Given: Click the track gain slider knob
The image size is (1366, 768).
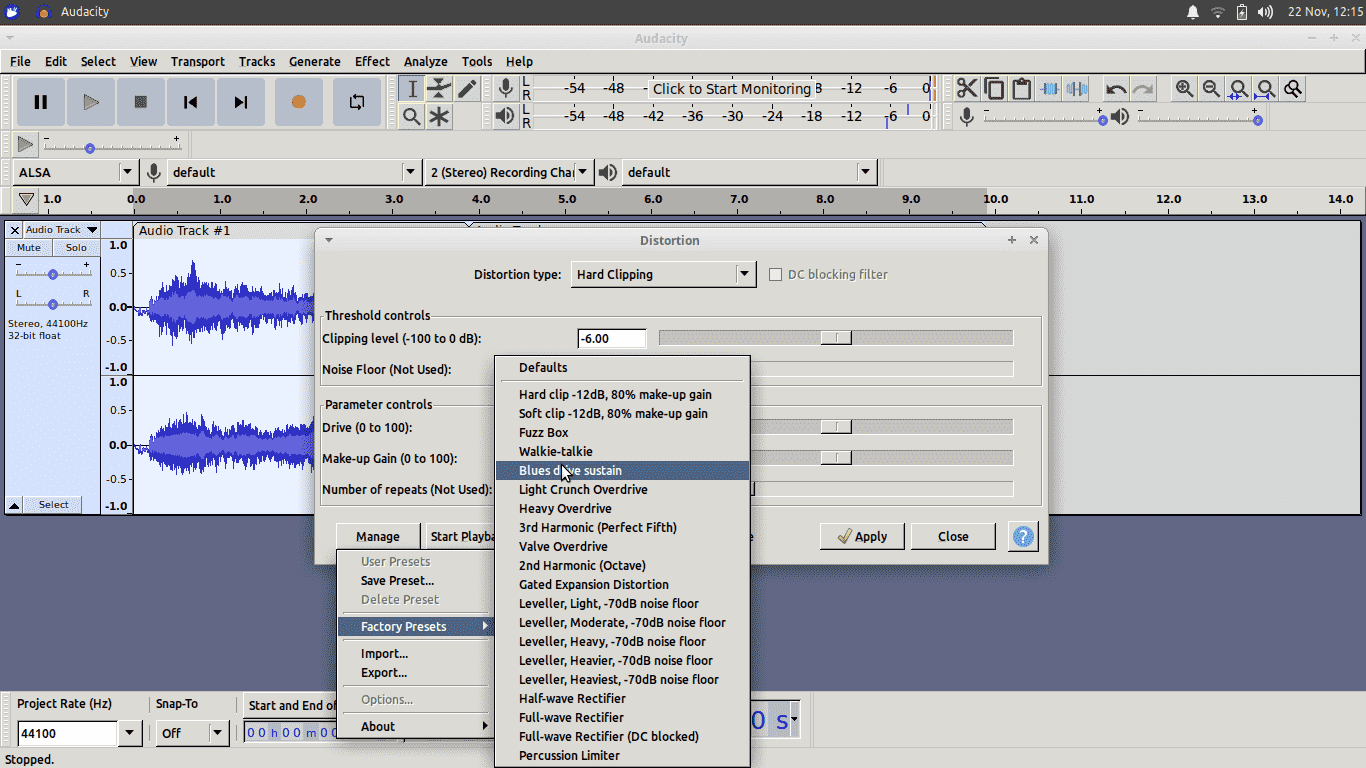Looking at the screenshot, I should (x=53, y=274).
